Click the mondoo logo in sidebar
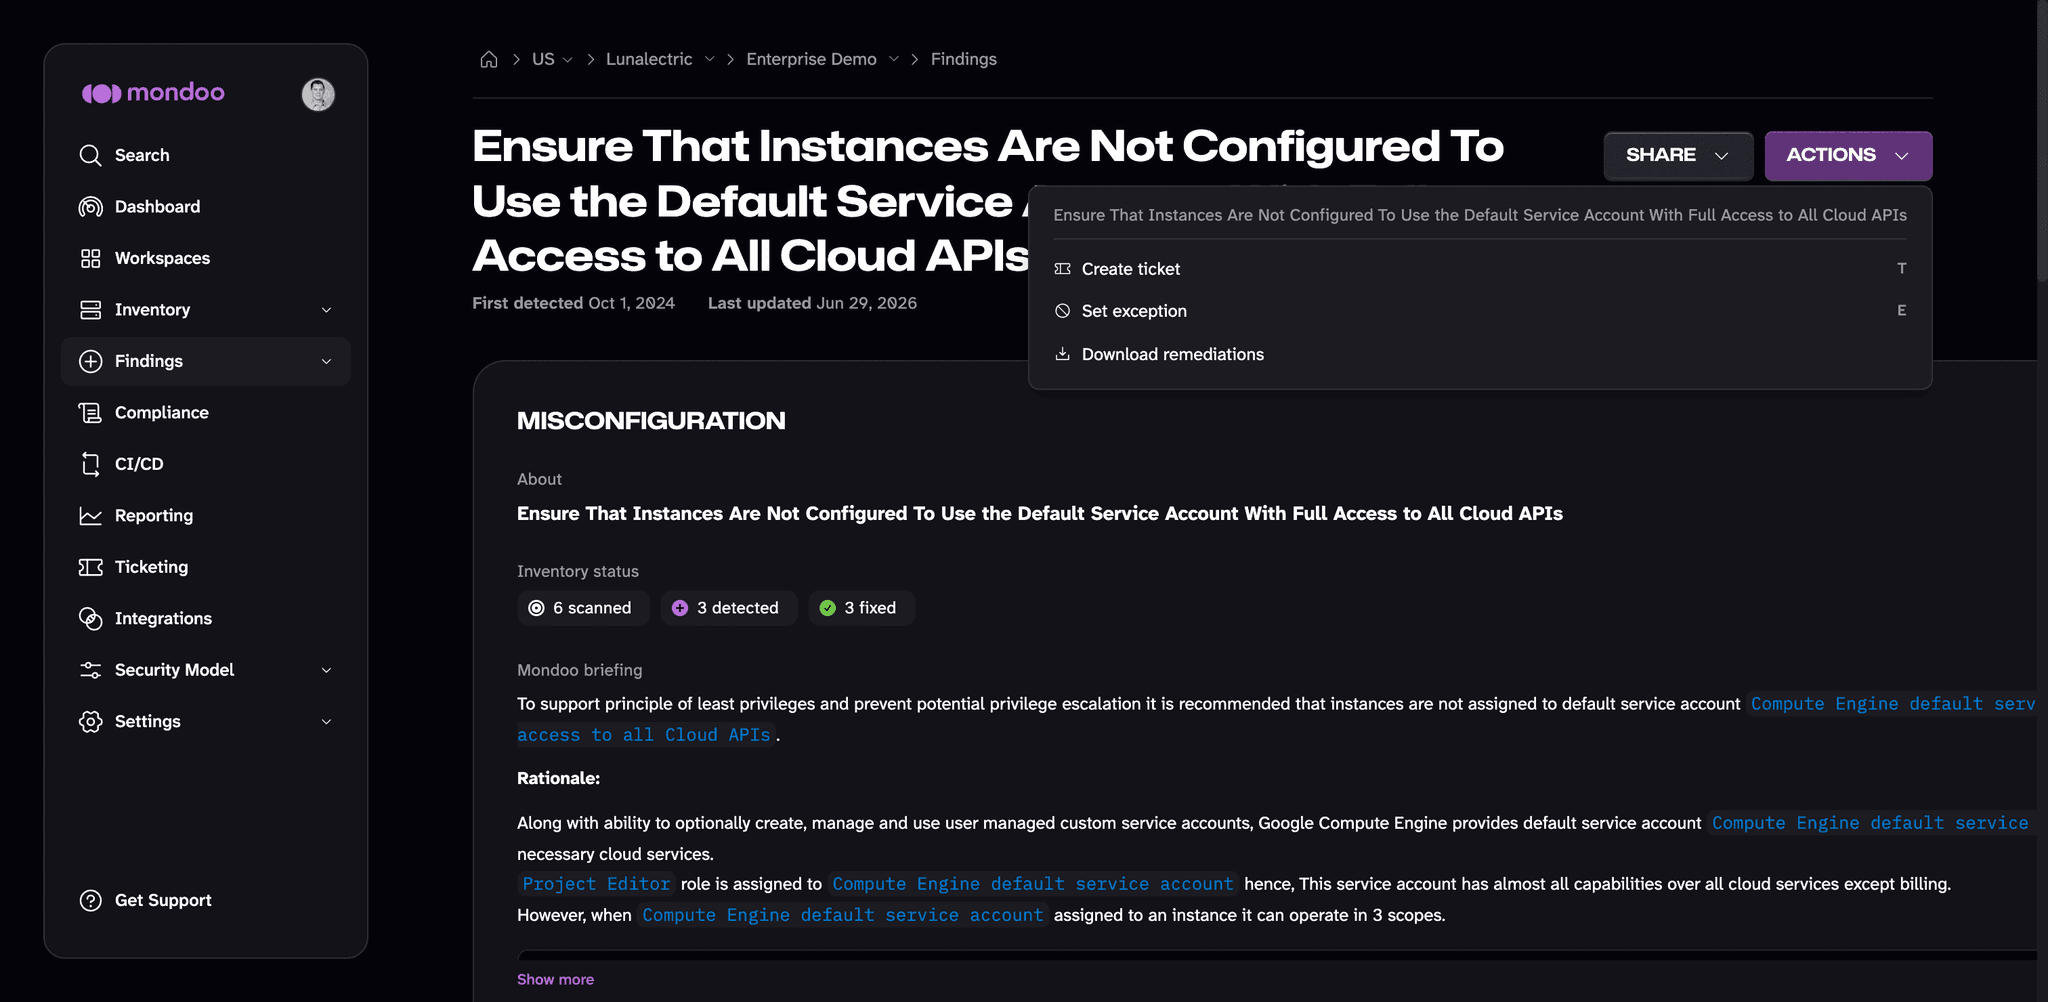Screen dimensions: 2048x1002 click(153, 93)
